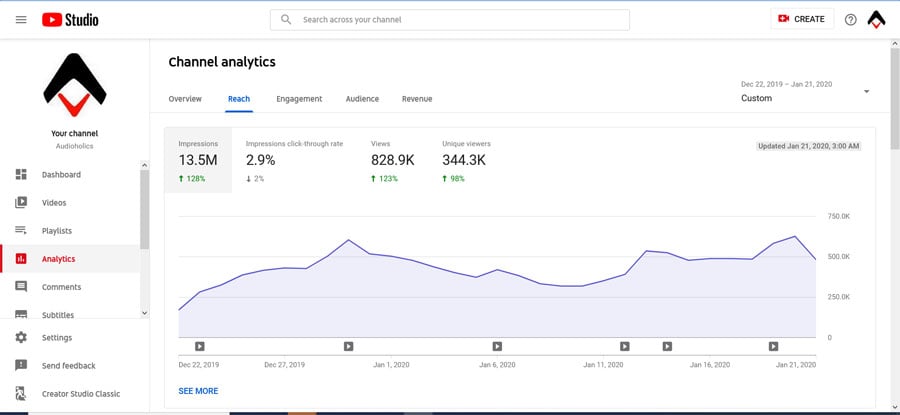Click the YouTube Studio logo
This screenshot has height=415, width=900.
coord(70,19)
